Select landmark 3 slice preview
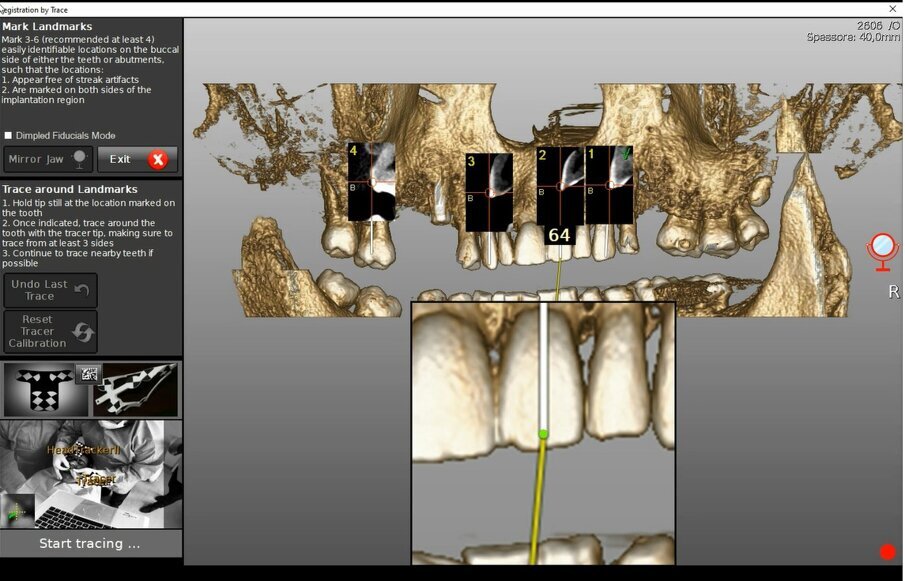Screen dimensions: 905x581 tap(489, 192)
